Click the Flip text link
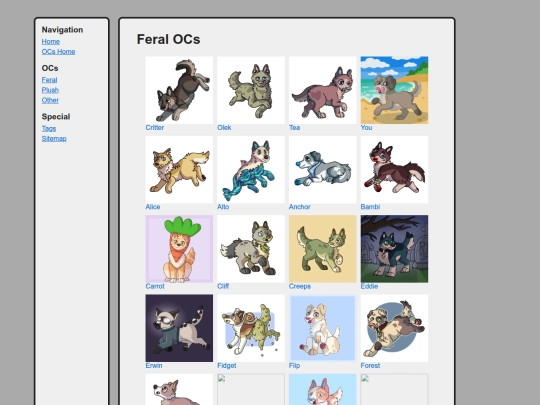The image size is (540, 405). tap(294, 365)
